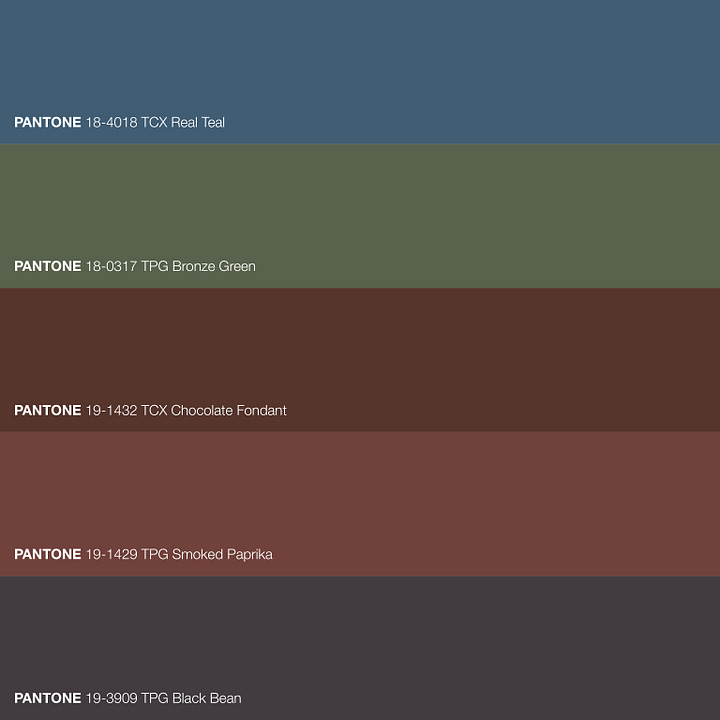Click the text '18-0317 TPG Bronze Green'
This screenshot has width=720, height=720.
coord(170,266)
